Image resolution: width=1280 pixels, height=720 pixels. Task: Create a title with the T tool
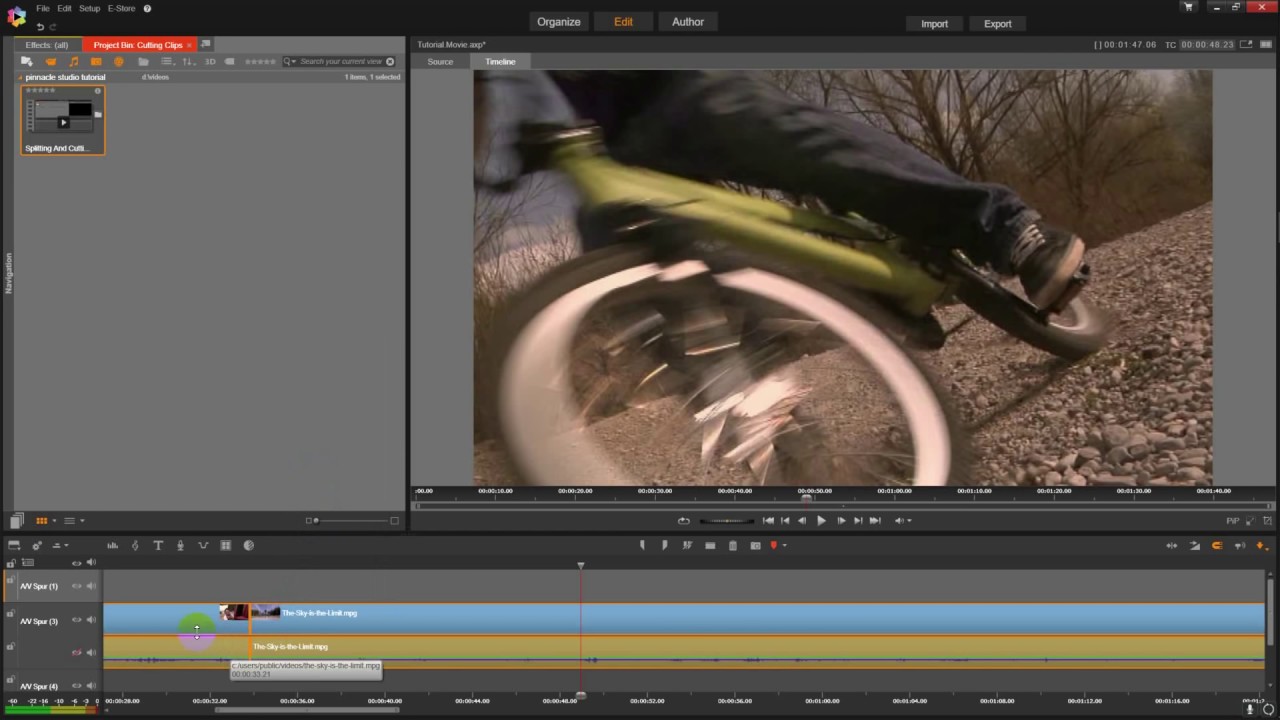coord(158,545)
